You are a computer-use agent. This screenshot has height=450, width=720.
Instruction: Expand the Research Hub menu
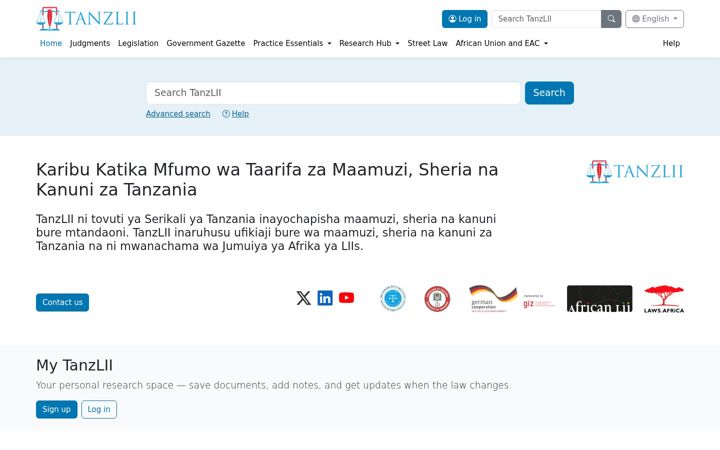[x=369, y=43]
